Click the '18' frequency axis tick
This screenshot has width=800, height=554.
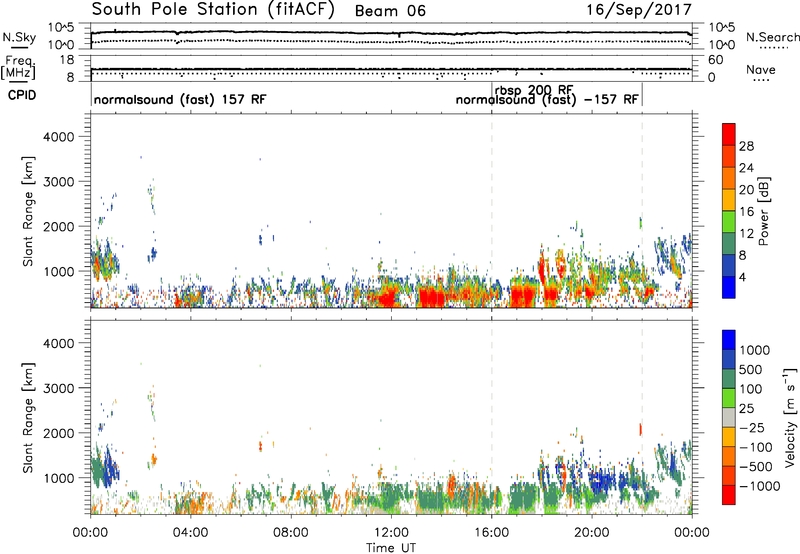[66, 60]
